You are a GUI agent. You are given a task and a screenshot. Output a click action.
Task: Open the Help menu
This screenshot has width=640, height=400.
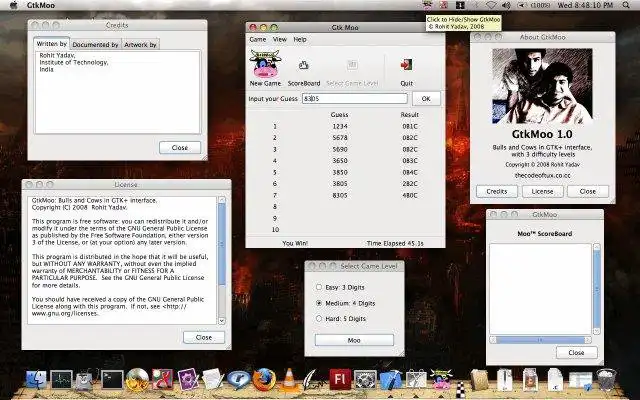pyautogui.click(x=300, y=40)
